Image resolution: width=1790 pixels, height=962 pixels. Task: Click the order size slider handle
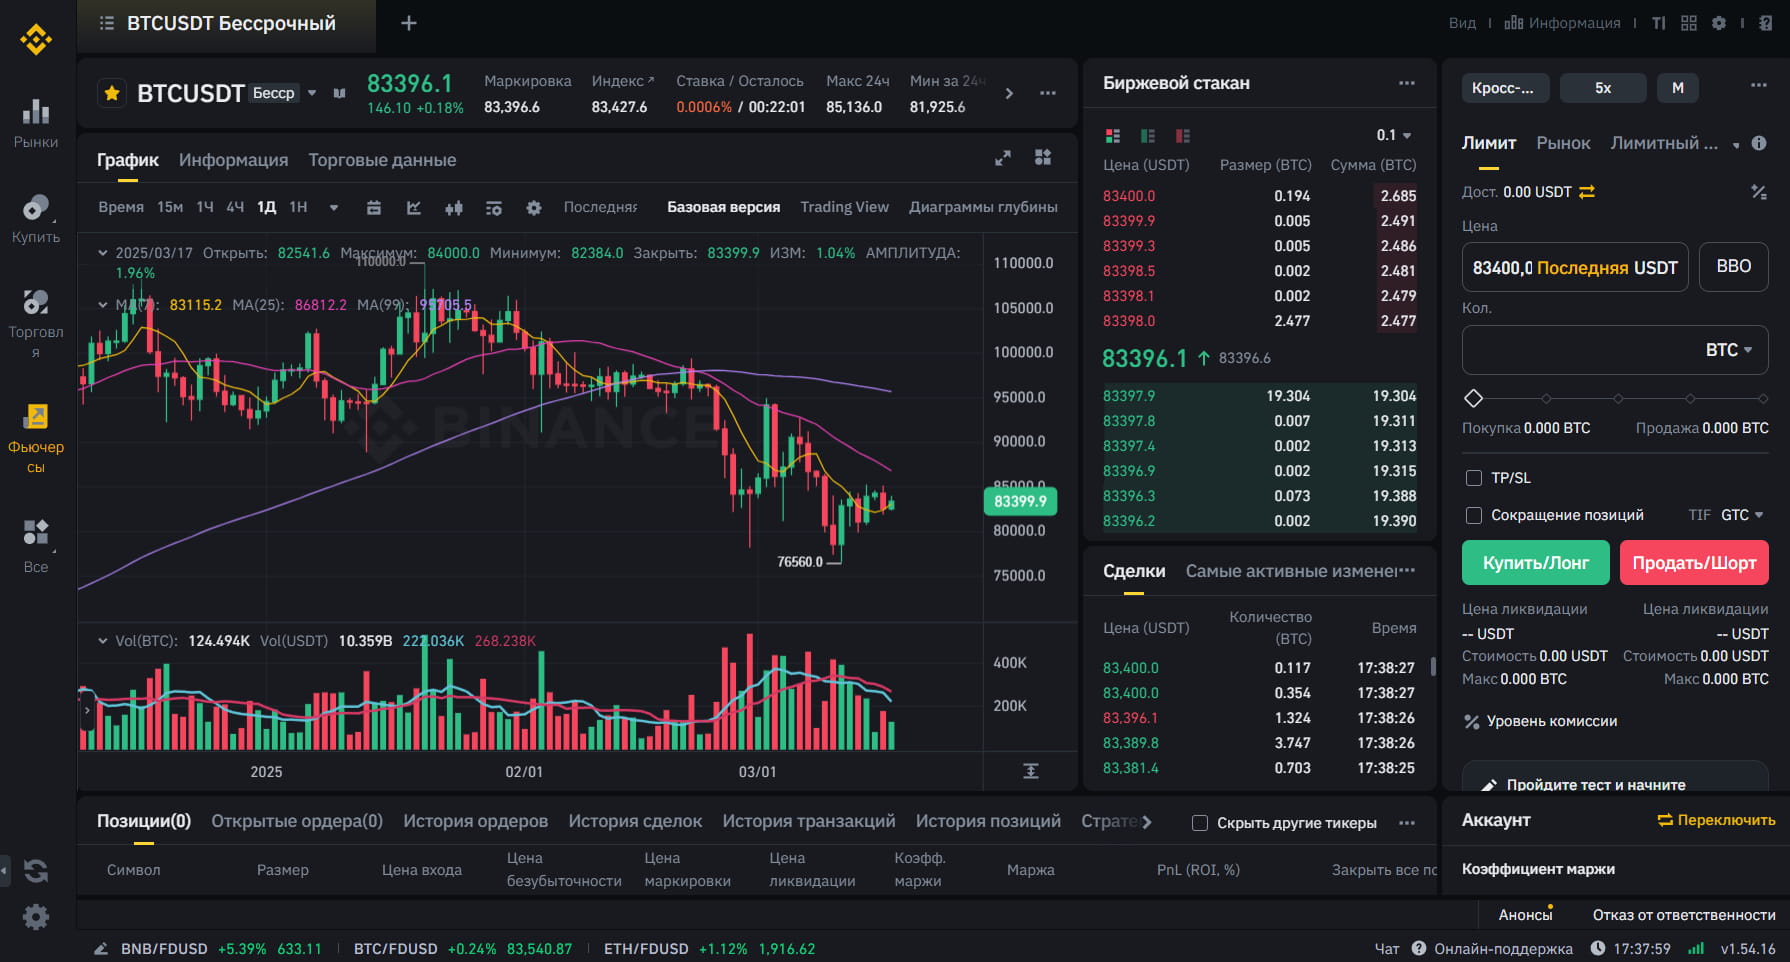[1473, 398]
